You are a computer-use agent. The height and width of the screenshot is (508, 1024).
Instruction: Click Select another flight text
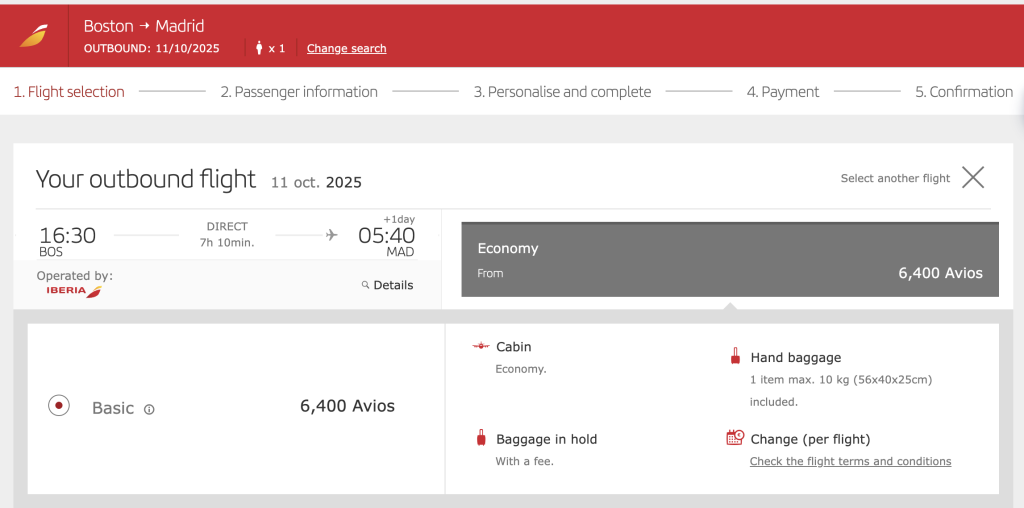pos(895,178)
